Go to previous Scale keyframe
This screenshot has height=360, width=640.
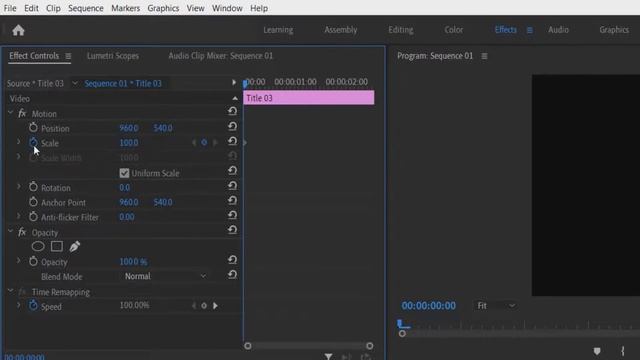point(194,142)
